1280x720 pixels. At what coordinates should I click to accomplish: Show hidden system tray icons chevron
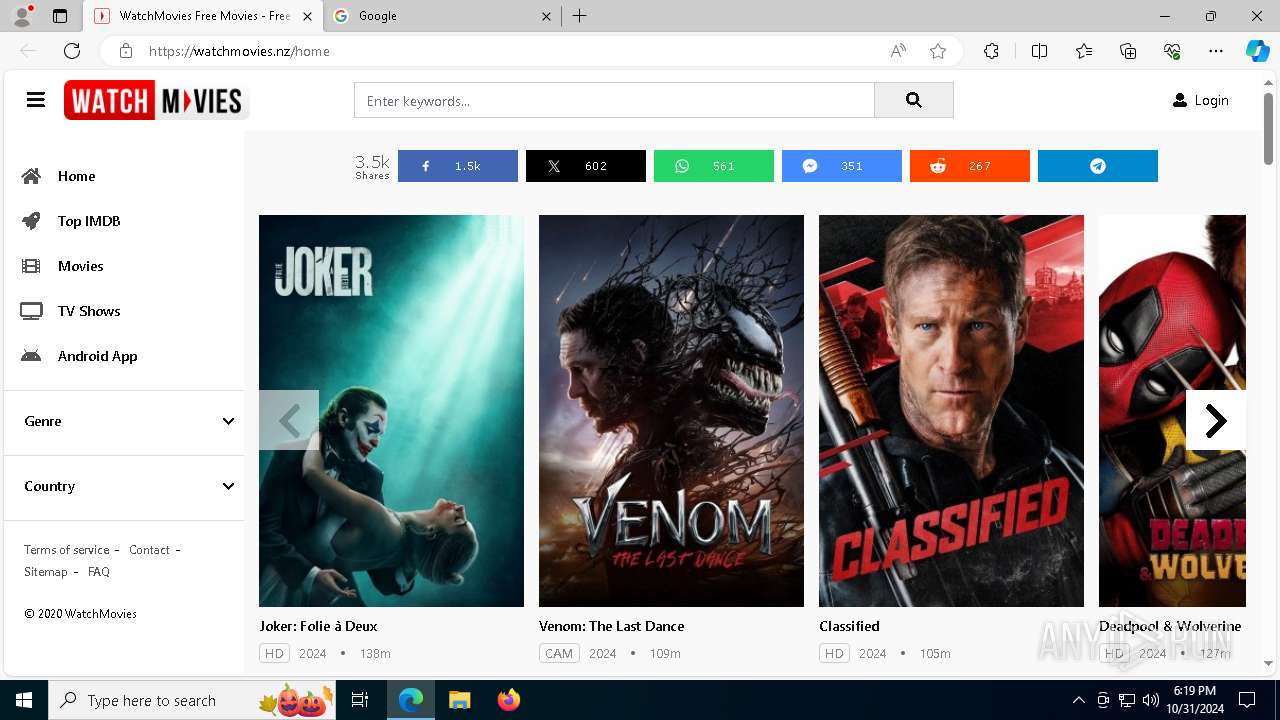[1078, 700]
